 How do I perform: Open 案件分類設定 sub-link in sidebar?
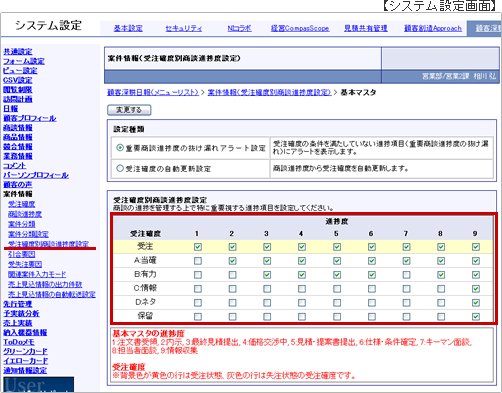[28, 234]
